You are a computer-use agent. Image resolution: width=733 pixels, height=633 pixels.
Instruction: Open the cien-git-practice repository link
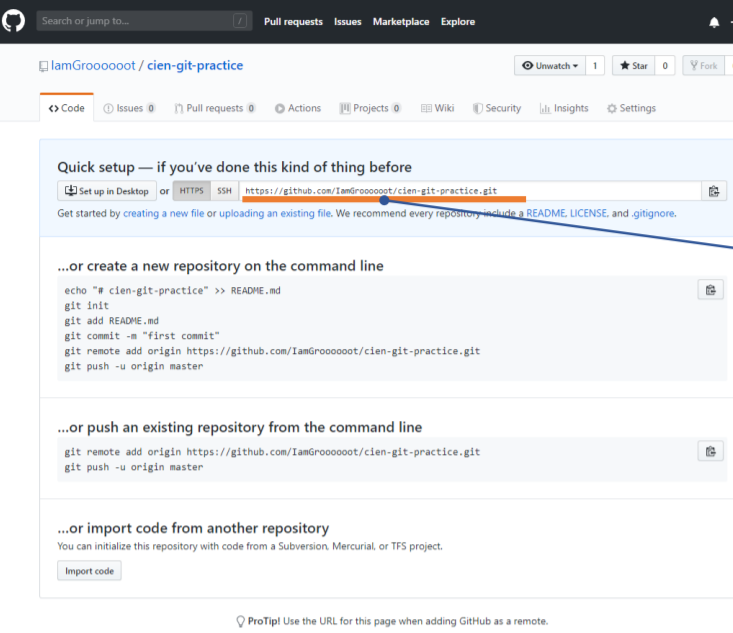tap(195, 65)
